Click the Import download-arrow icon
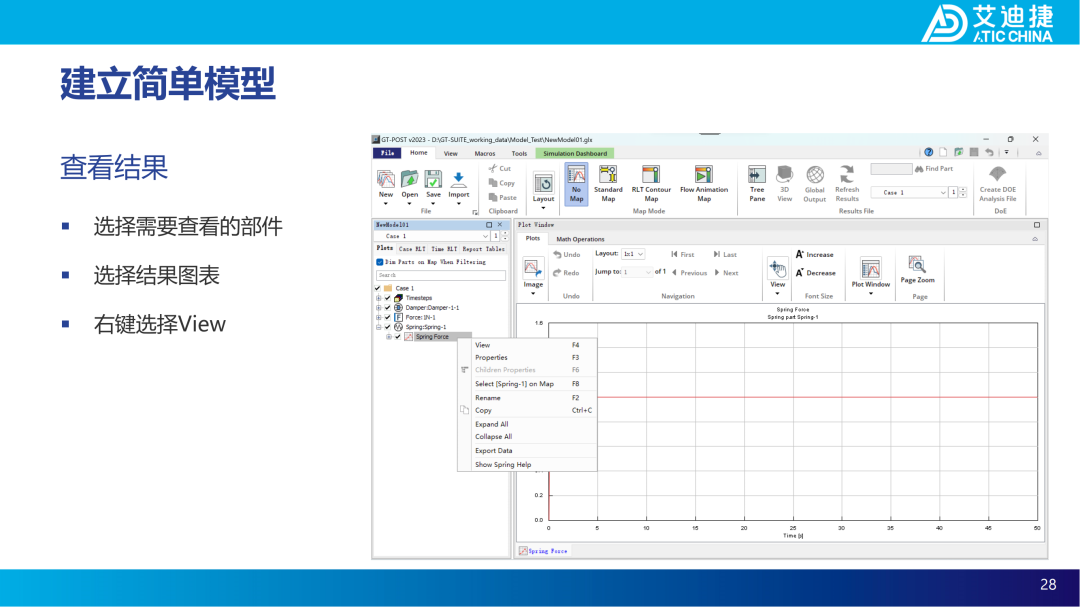Image resolution: width=1080 pixels, height=607 pixels. click(459, 180)
